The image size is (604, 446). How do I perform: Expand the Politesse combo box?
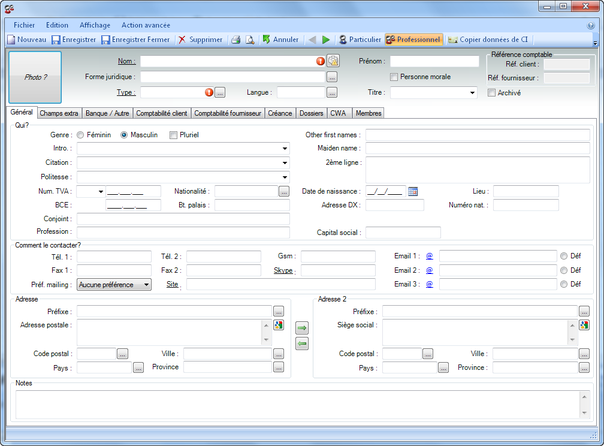[x=284, y=177]
